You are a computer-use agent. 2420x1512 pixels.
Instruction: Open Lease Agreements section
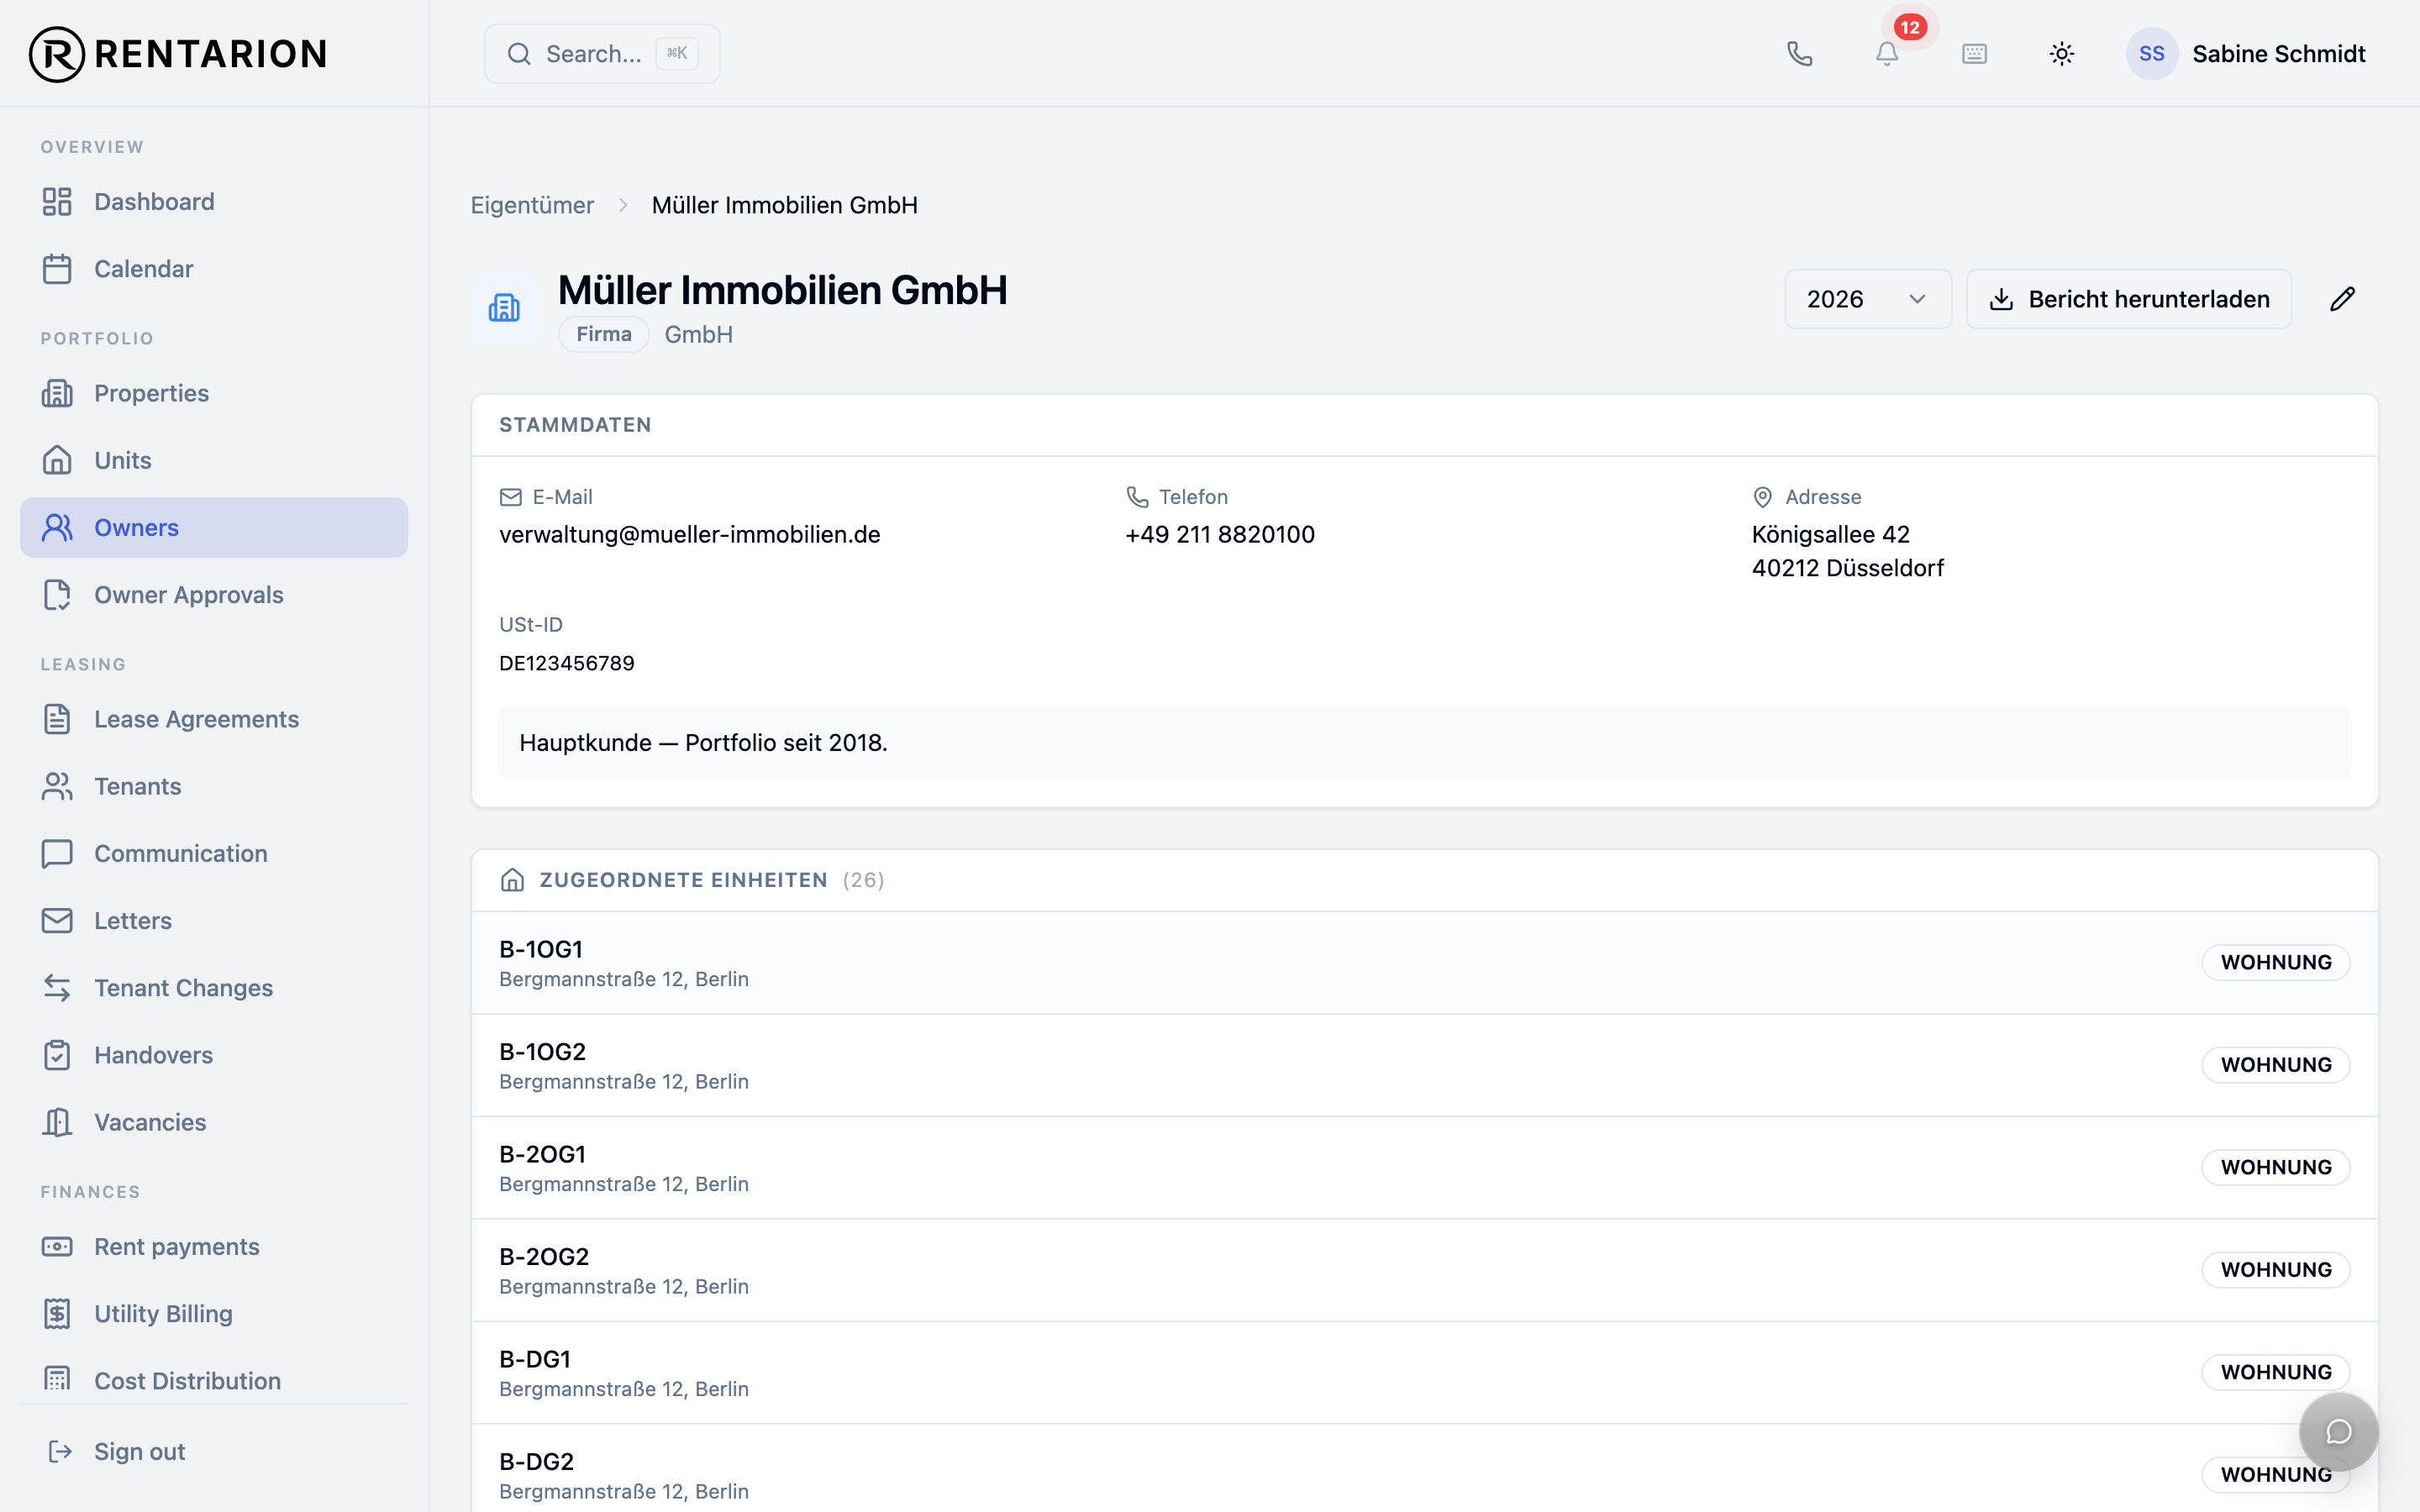(214, 719)
